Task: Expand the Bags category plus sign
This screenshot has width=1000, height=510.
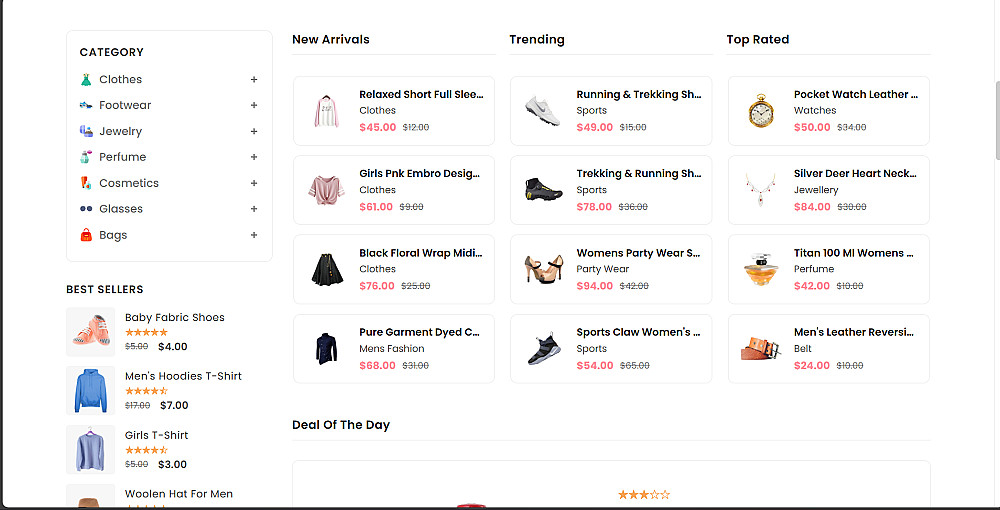Action: click(x=254, y=236)
